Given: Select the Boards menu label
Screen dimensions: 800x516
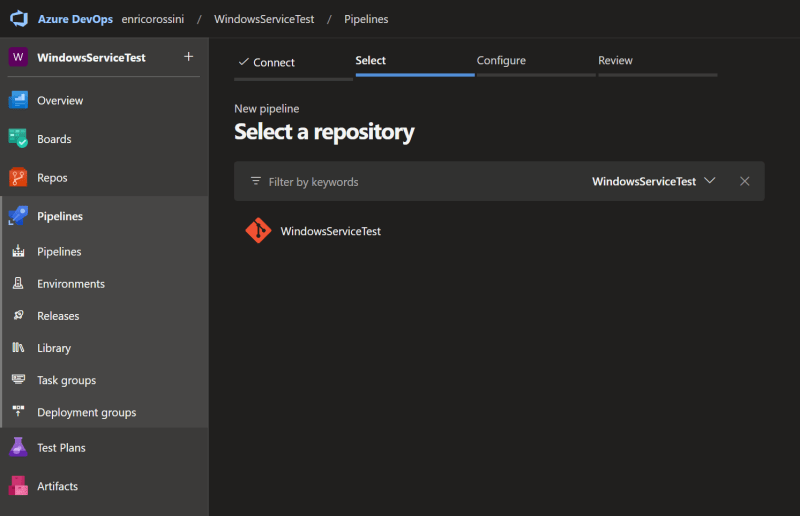Looking at the screenshot, I should tap(54, 139).
